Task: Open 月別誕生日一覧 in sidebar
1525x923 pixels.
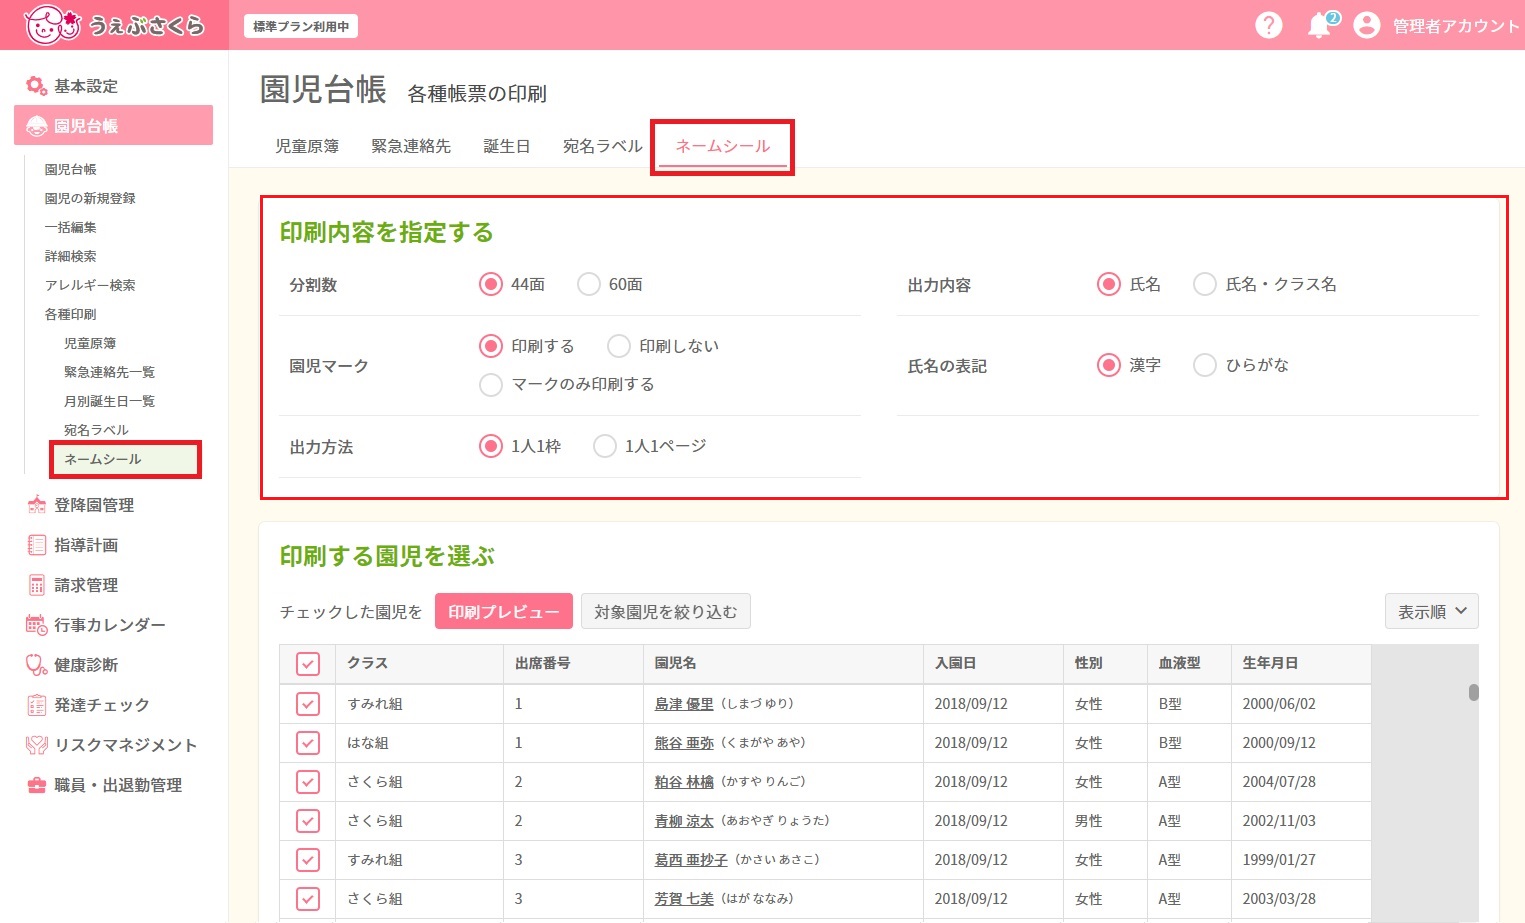Action: [109, 401]
